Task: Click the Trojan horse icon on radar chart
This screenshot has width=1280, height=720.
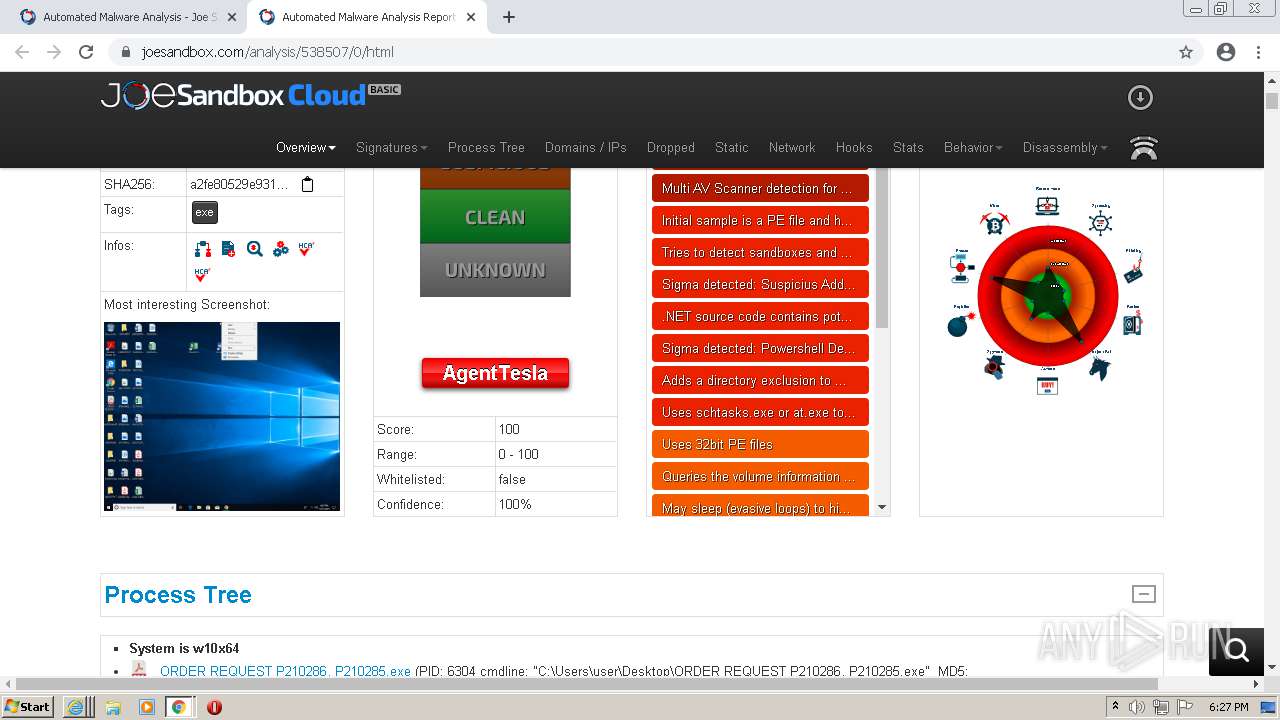Action: pyautogui.click(x=1099, y=367)
